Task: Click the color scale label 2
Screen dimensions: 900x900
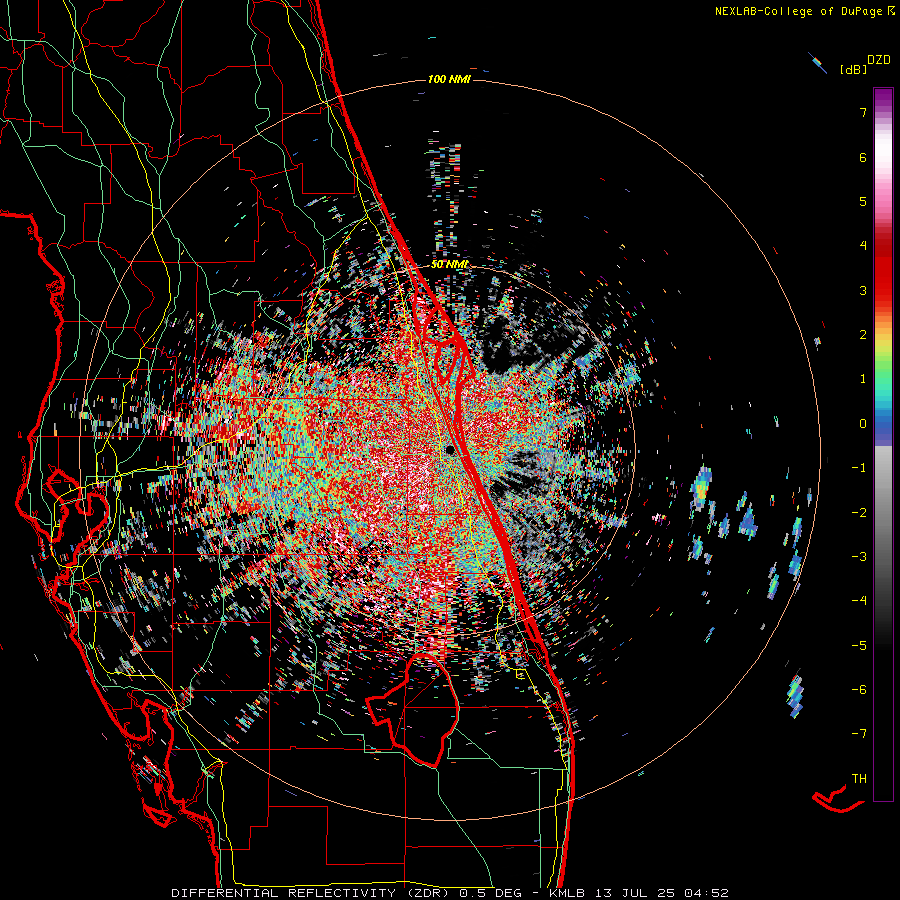Action: [x=863, y=335]
